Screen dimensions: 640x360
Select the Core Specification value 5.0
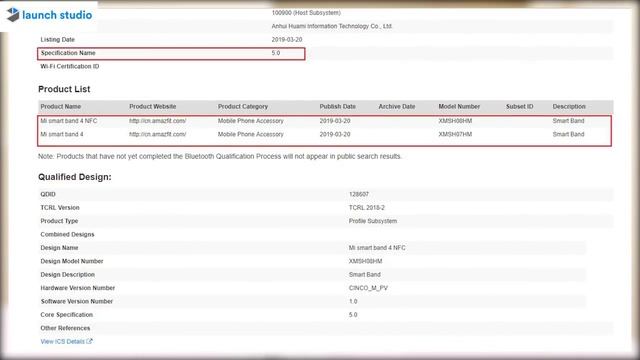[353, 315]
